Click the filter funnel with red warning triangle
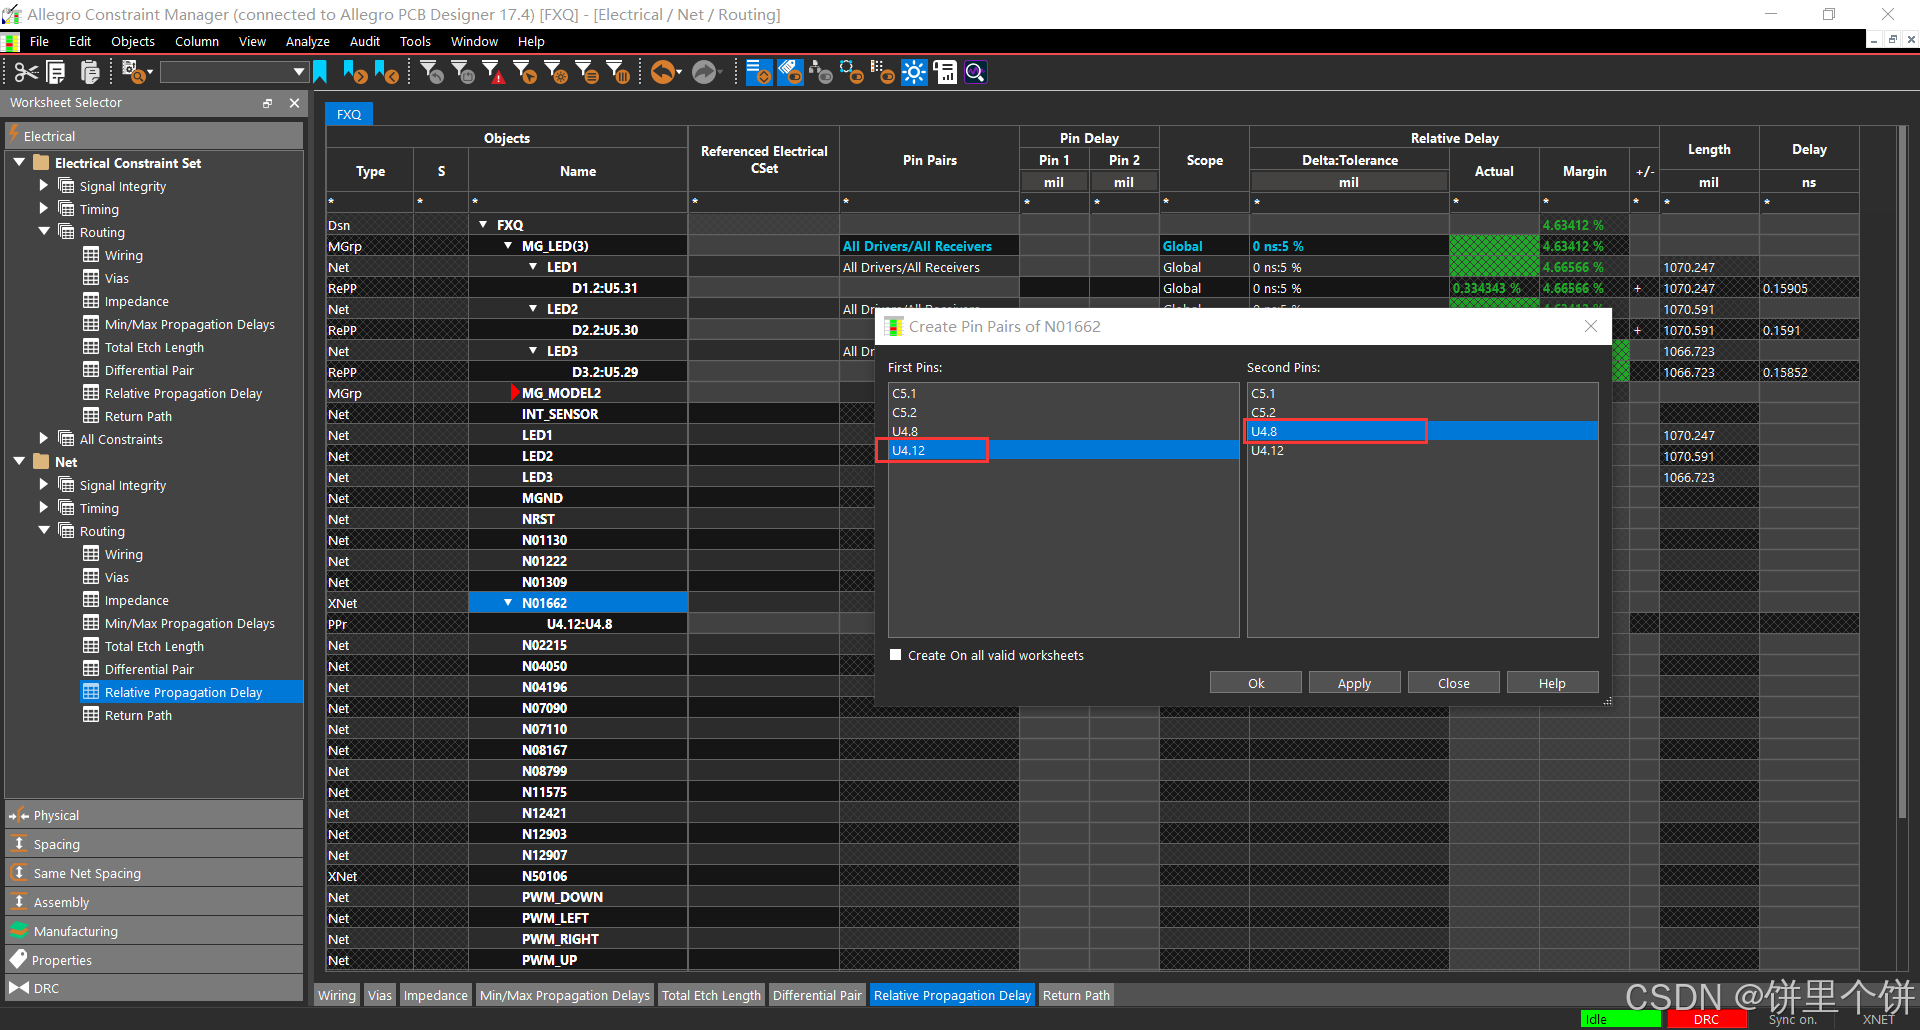Viewport: 1920px width, 1030px height. 493,72
